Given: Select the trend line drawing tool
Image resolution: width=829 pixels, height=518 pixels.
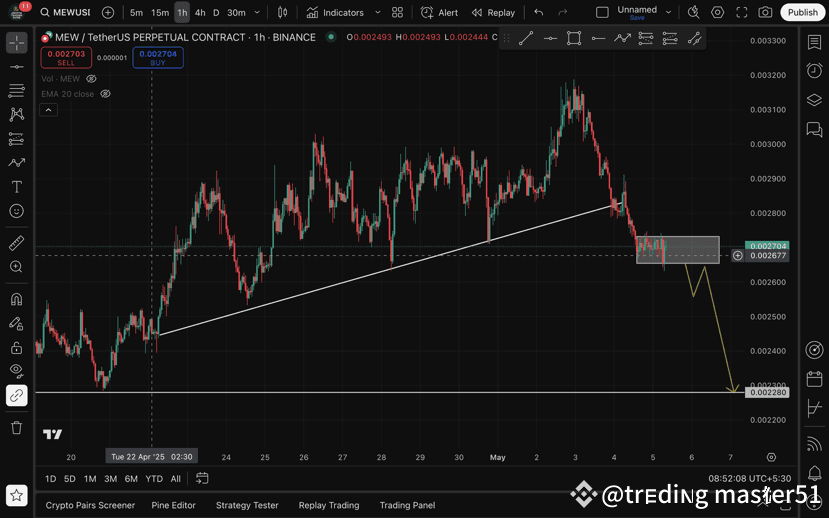Looking at the screenshot, I should (16, 67).
